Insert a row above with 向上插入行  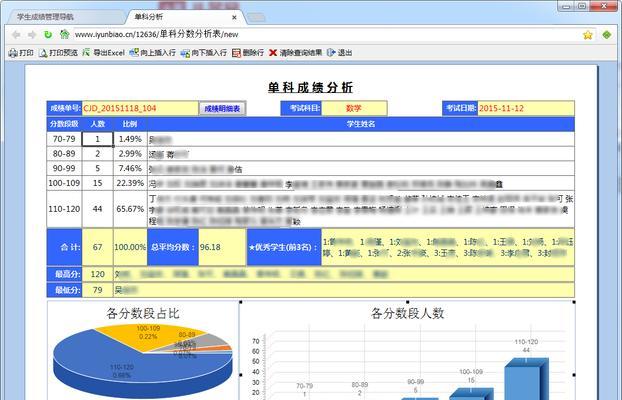click(x=153, y=53)
